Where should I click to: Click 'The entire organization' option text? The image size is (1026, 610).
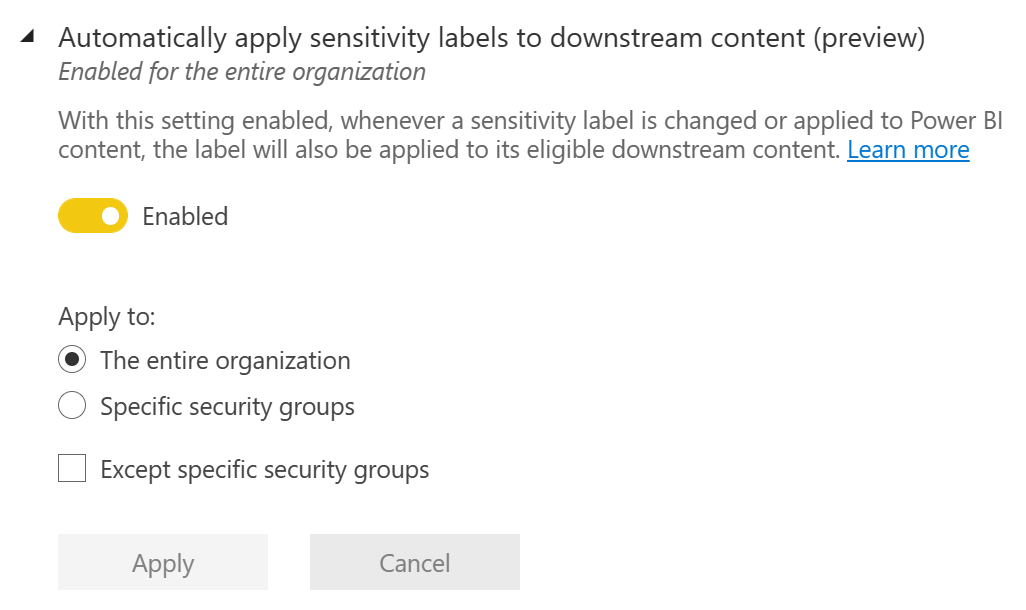click(225, 360)
